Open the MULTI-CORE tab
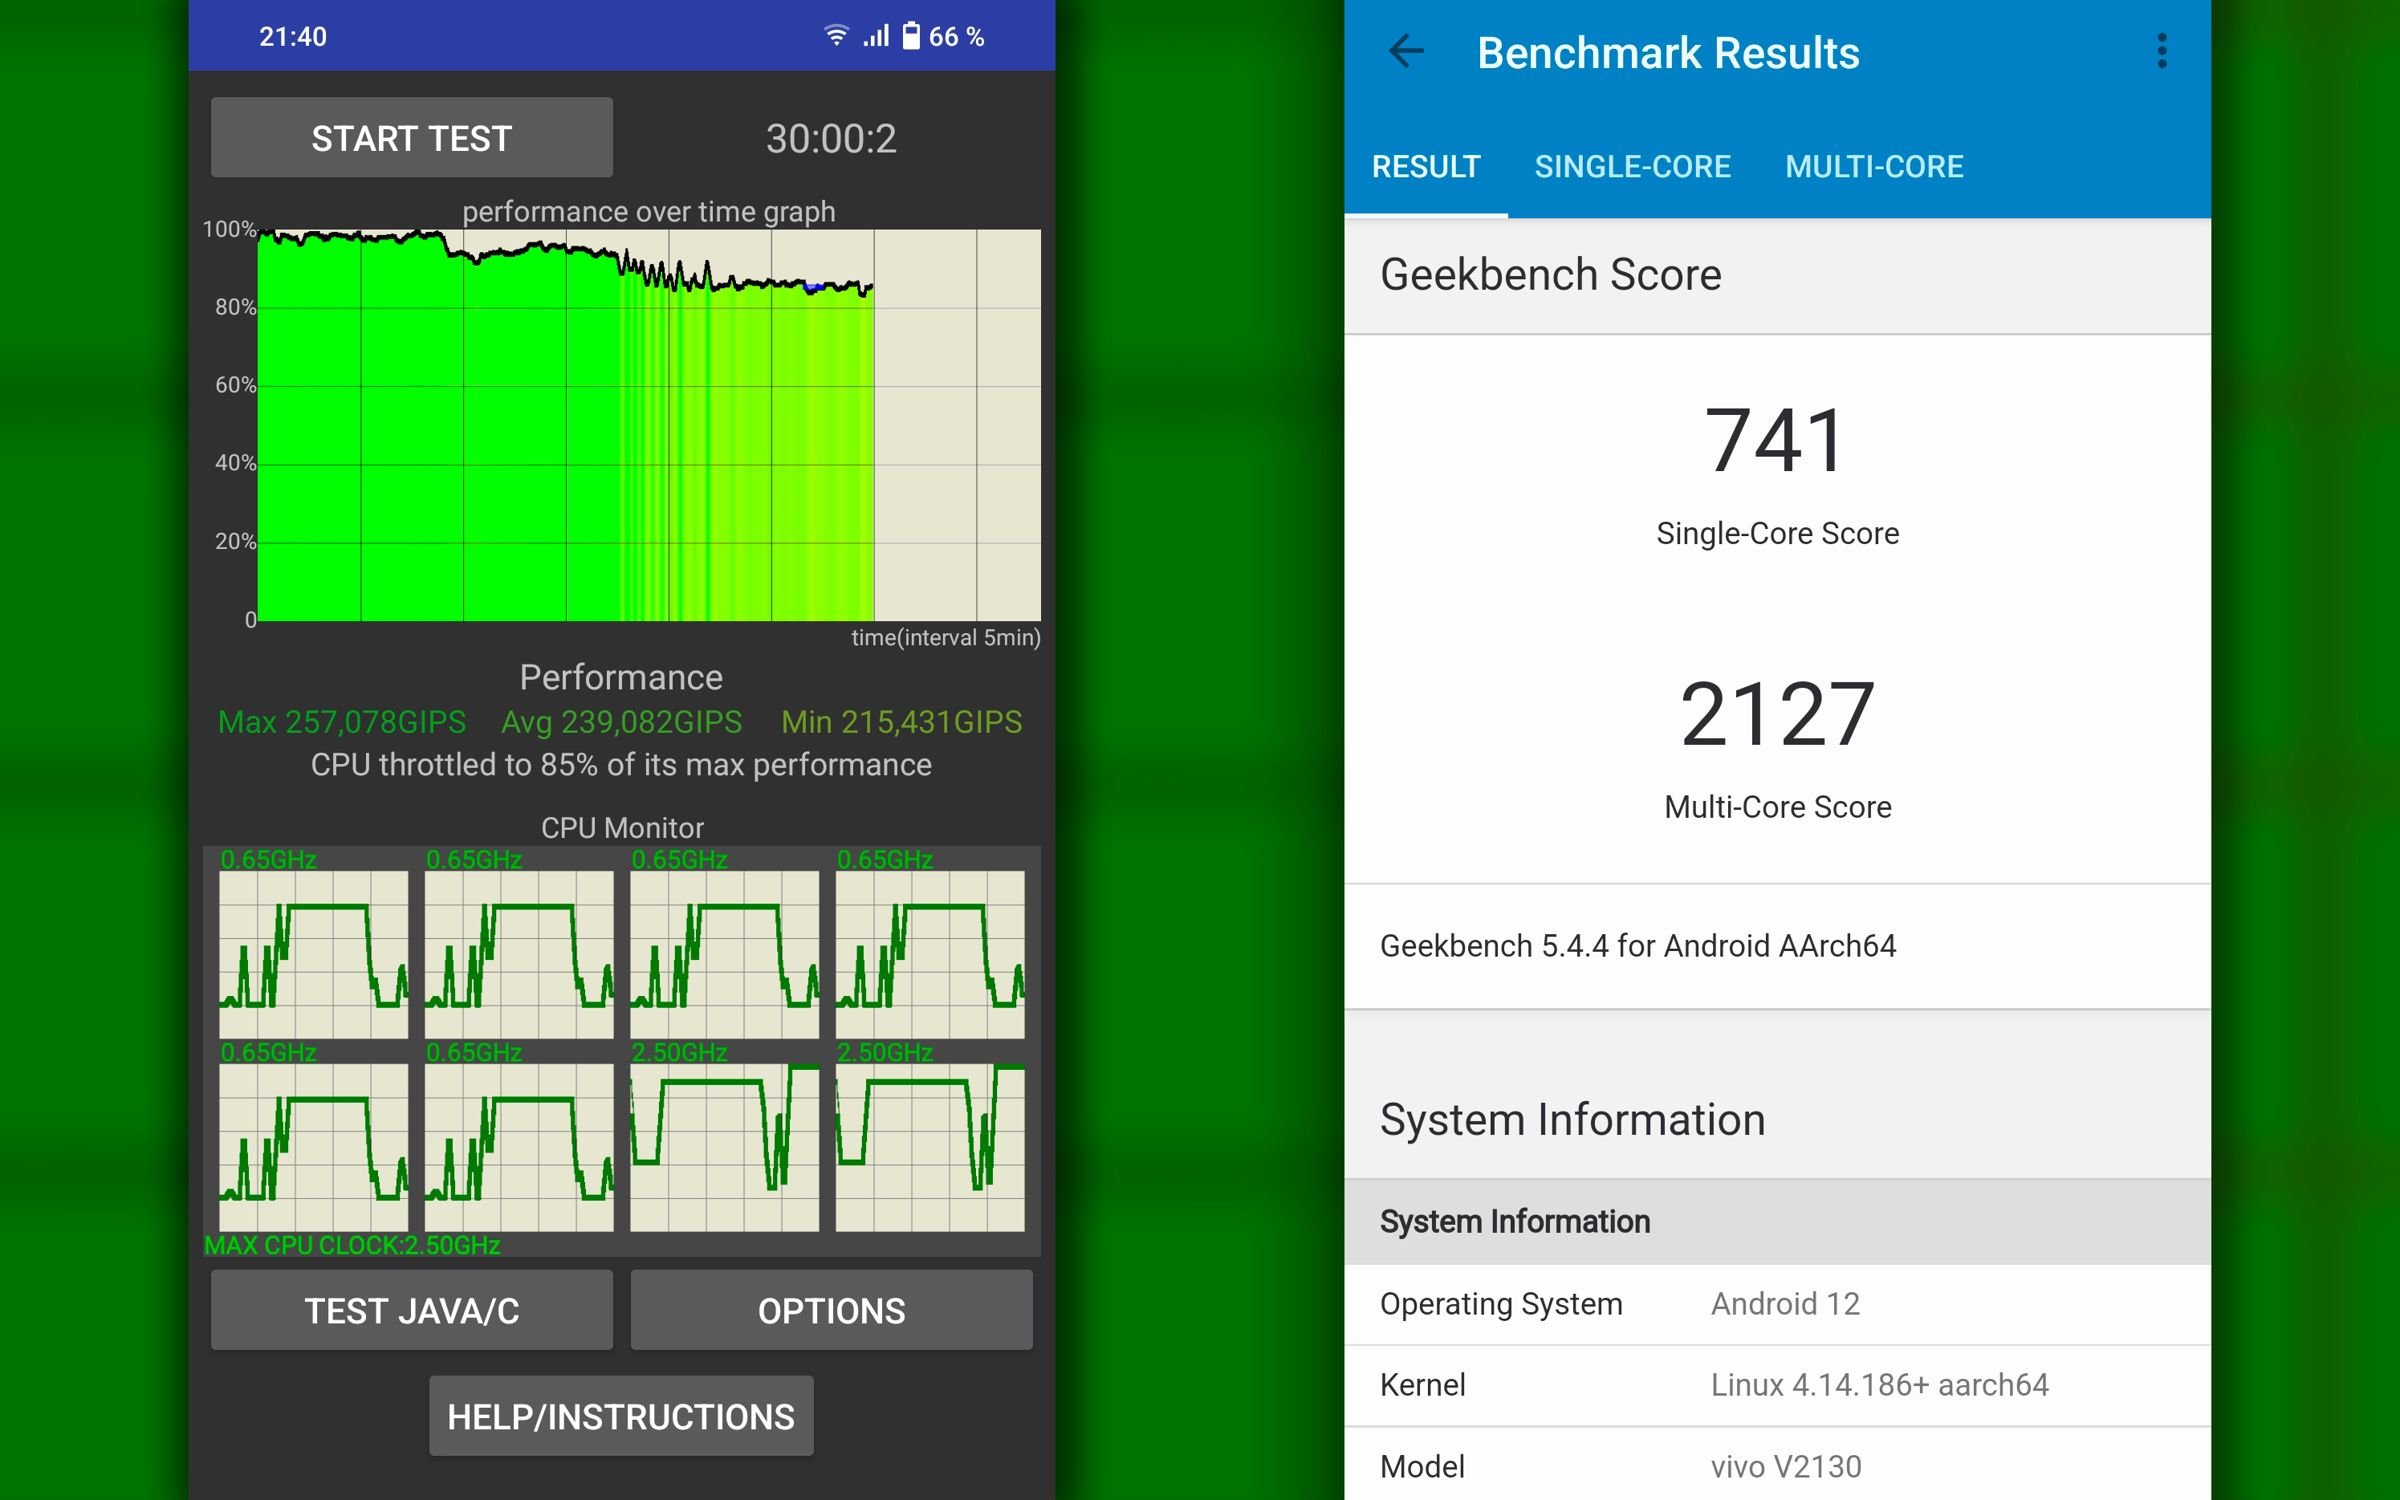Image resolution: width=2400 pixels, height=1500 pixels. [1875, 166]
